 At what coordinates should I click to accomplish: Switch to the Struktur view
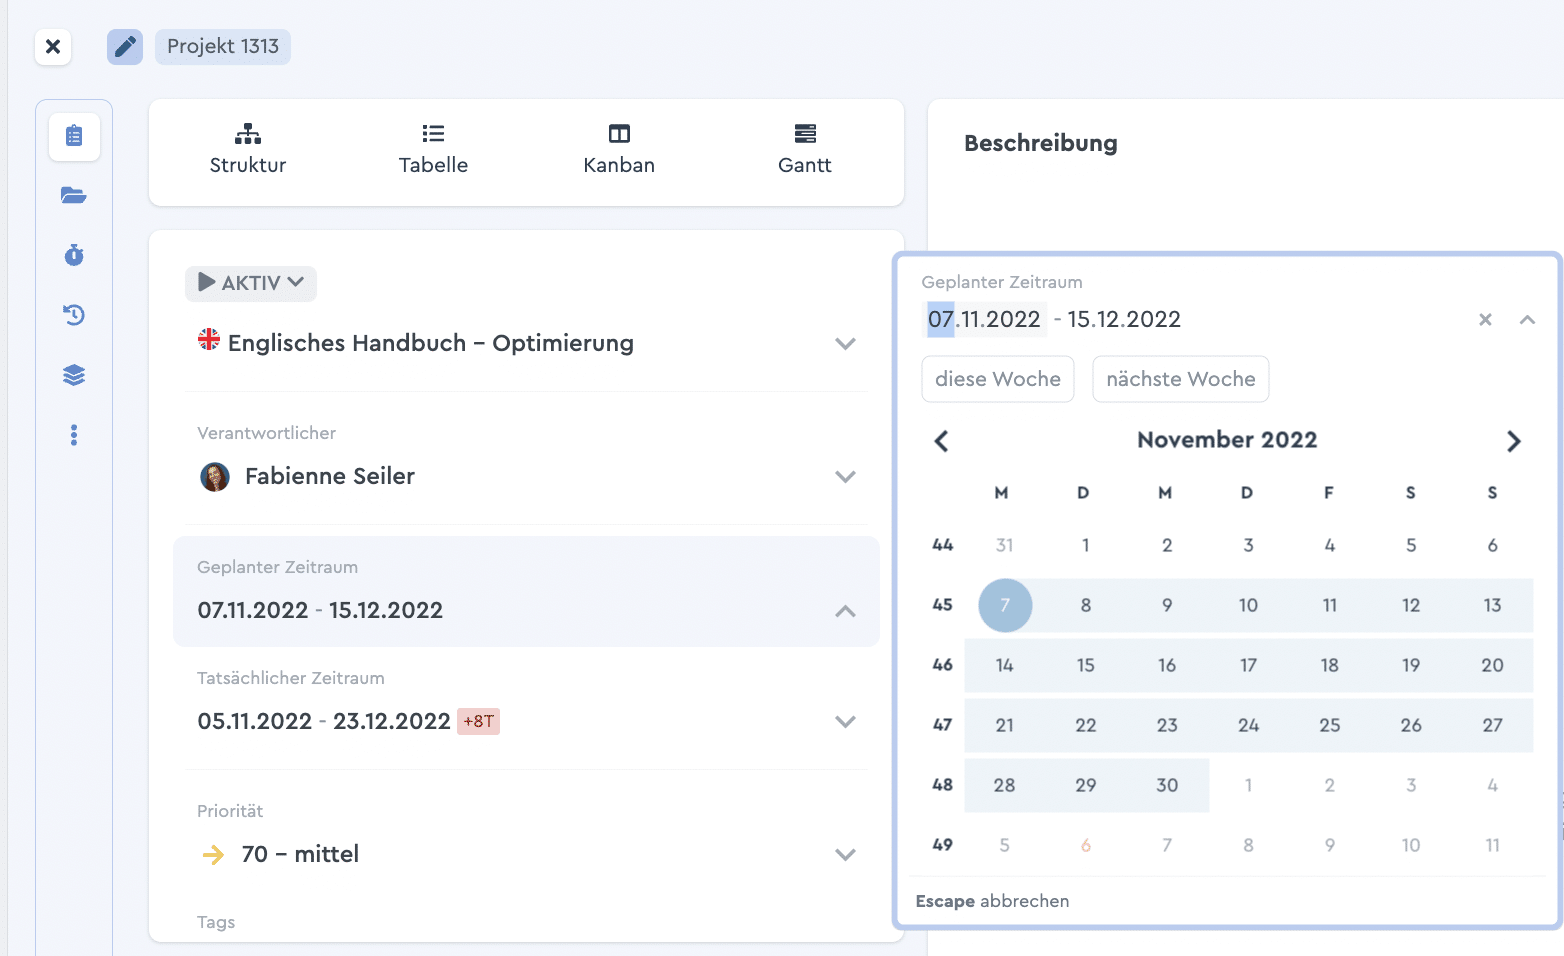pos(248,150)
